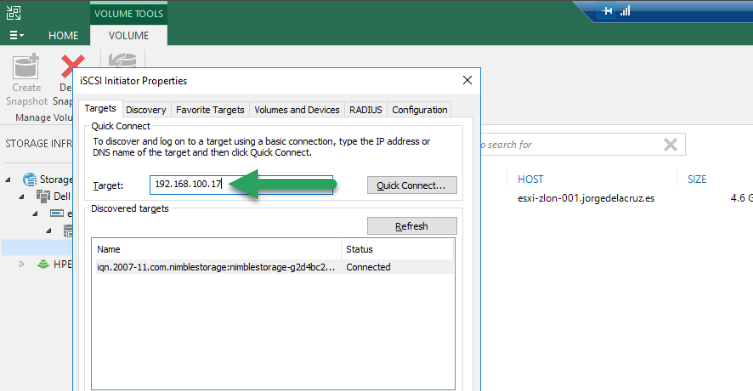
Task: Collapse the Dell tree node
Action: (22, 196)
